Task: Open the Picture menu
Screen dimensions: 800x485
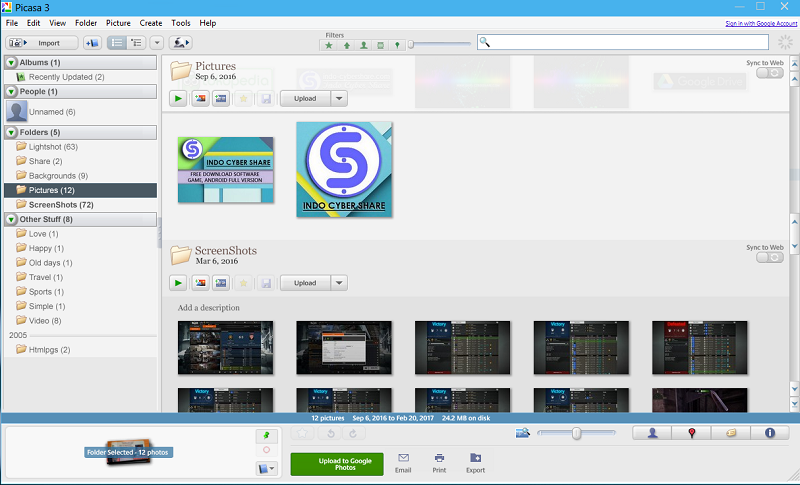Action: [x=118, y=23]
